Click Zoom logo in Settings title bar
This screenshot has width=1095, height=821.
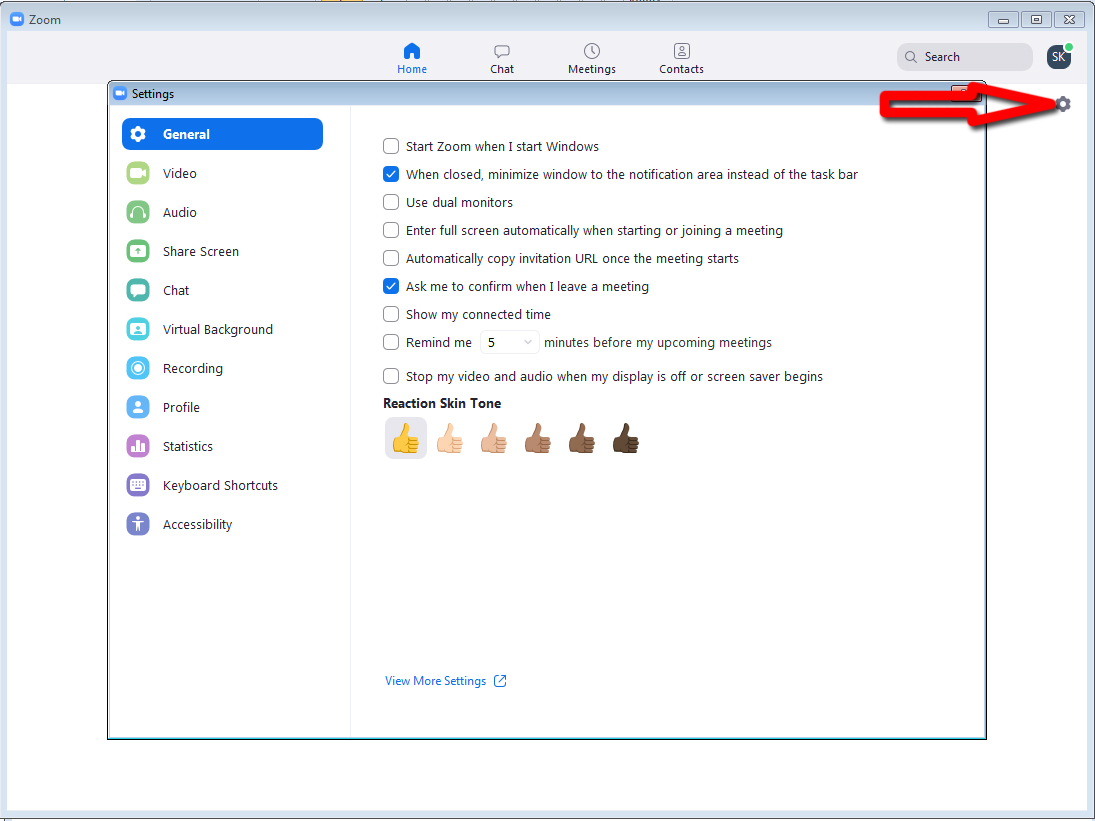coord(120,94)
